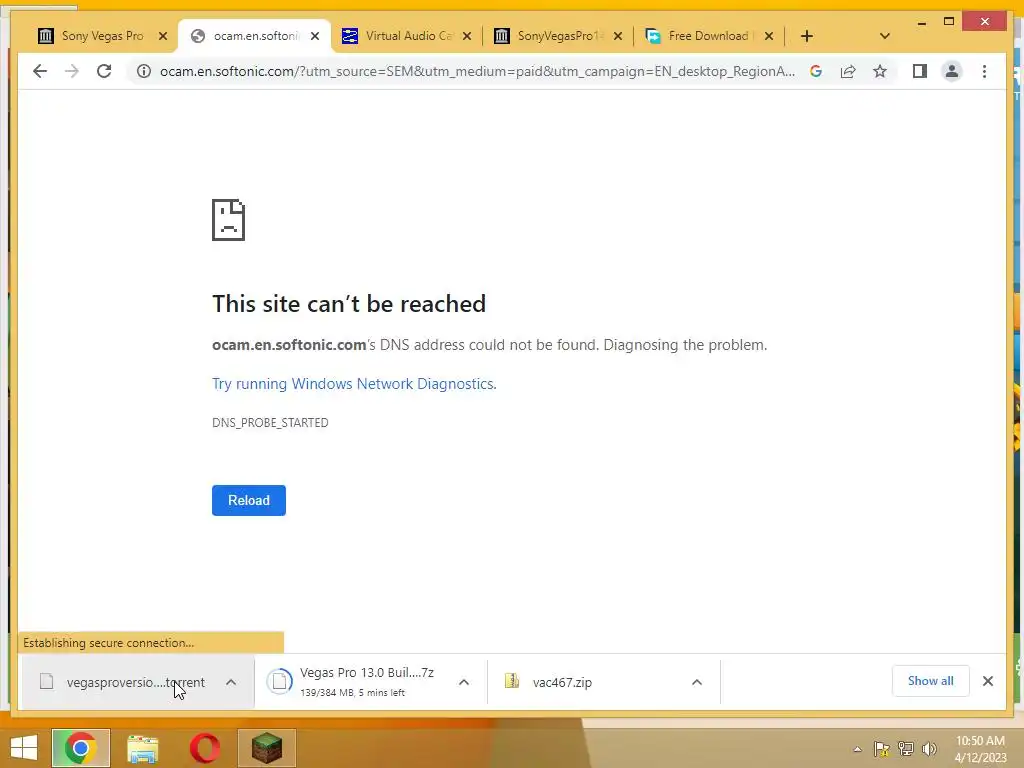Reload the page using the toolbar refresh icon
This screenshot has width=1024, height=768.
pyautogui.click(x=104, y=71)
